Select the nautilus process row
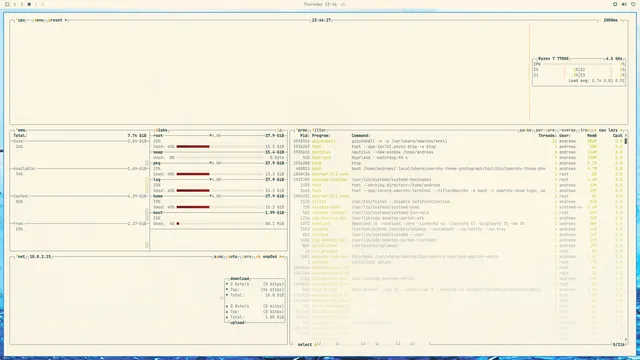The height and width of the screenshot is (360, 640). [x=457, y=152]
